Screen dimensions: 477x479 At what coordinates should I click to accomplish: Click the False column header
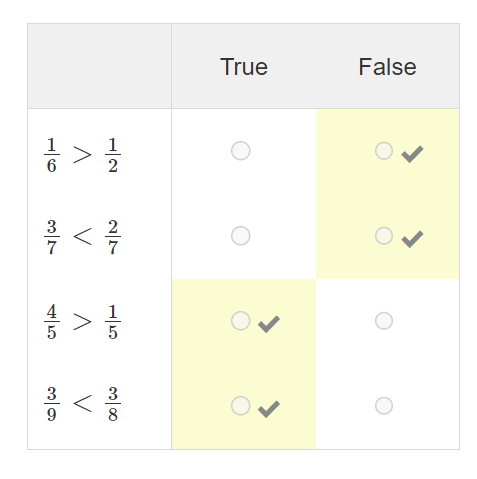(387, 67)
